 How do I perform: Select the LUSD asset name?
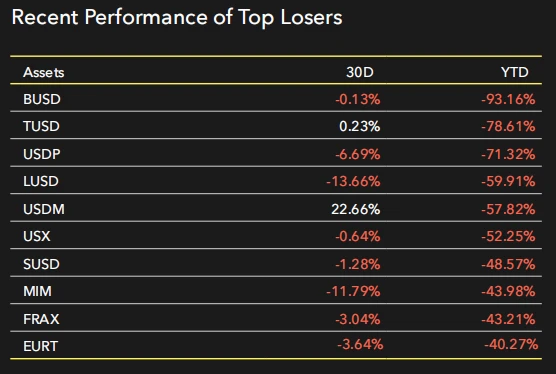point(41,181)
